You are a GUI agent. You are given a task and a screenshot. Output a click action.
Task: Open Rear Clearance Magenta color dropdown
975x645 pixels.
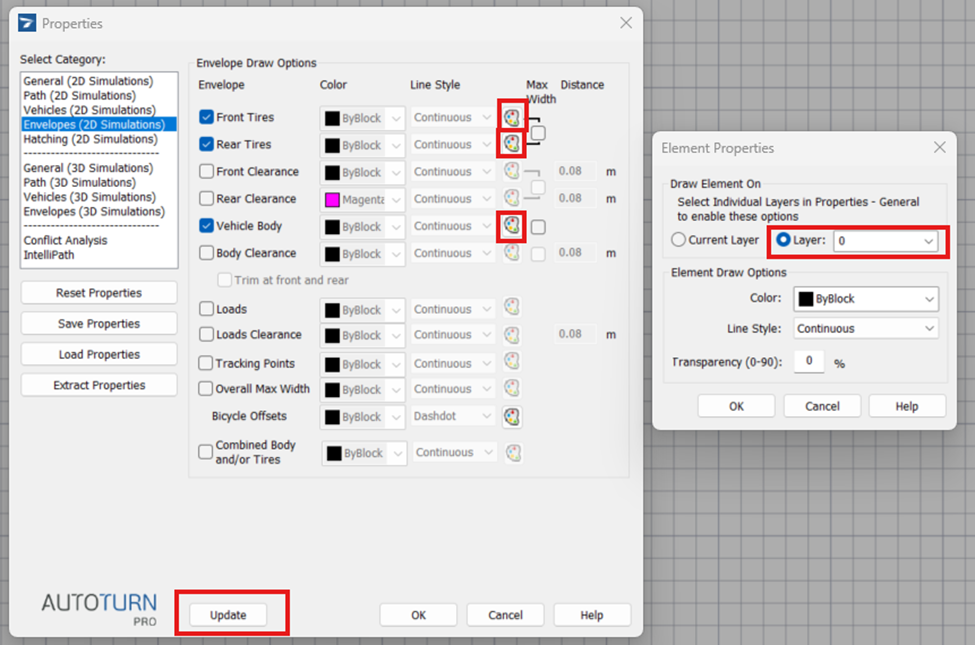point(363,199)
